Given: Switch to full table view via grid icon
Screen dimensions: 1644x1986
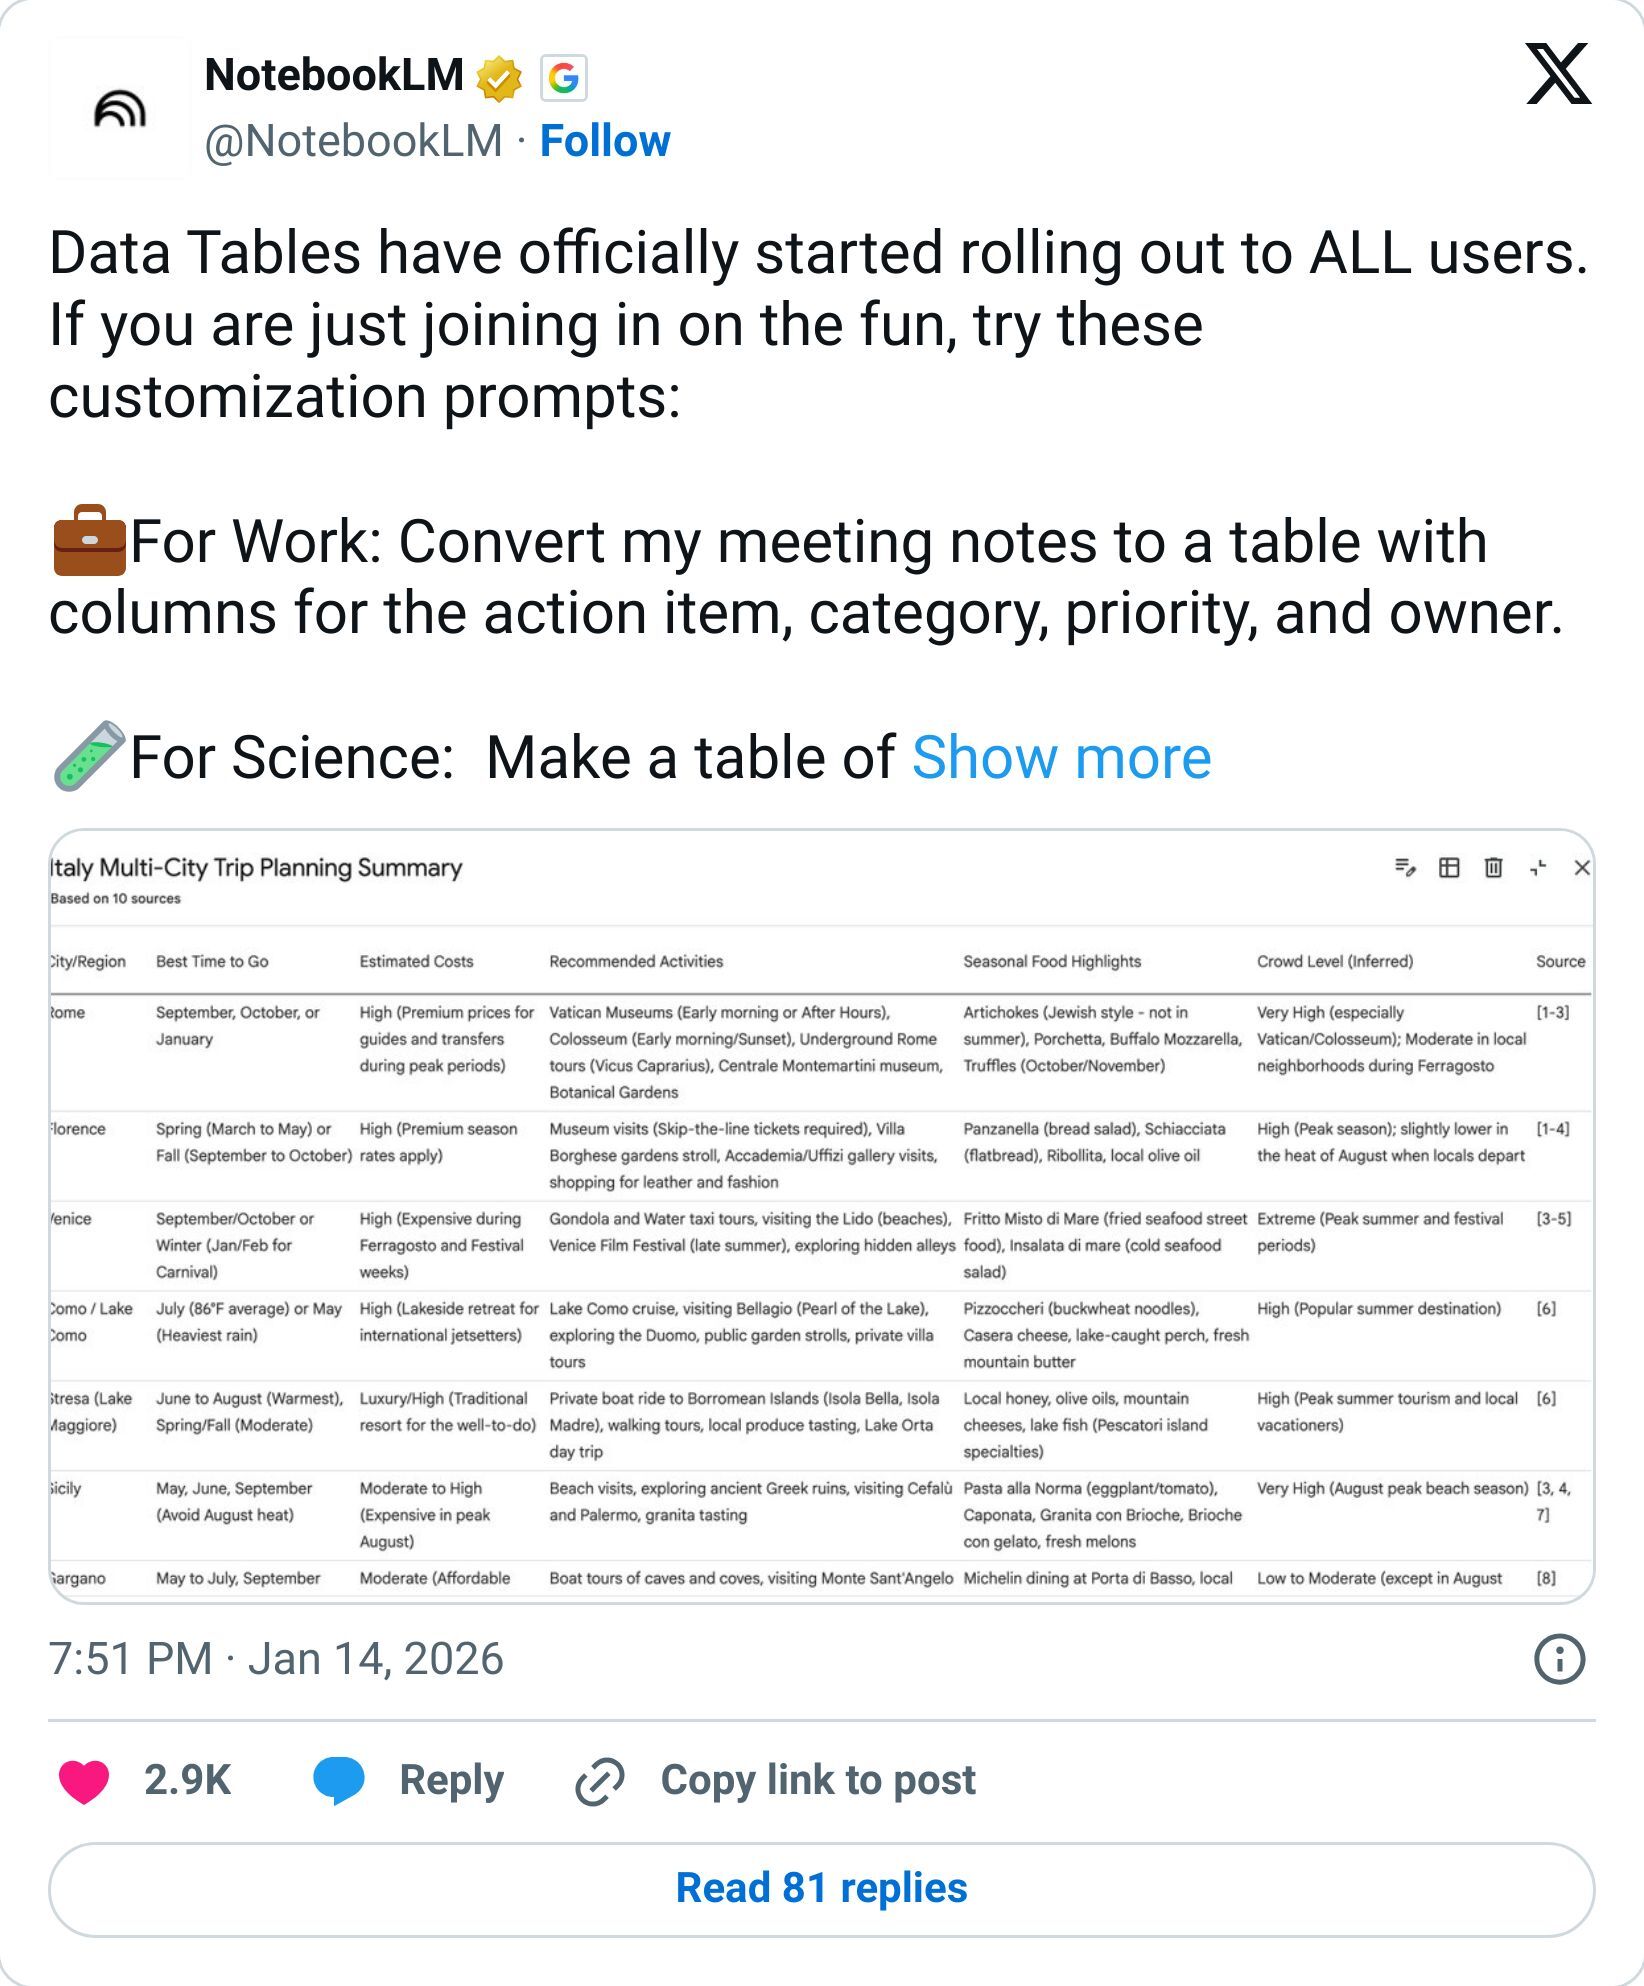Looking at the screenshot, I should coord(1449,868).
